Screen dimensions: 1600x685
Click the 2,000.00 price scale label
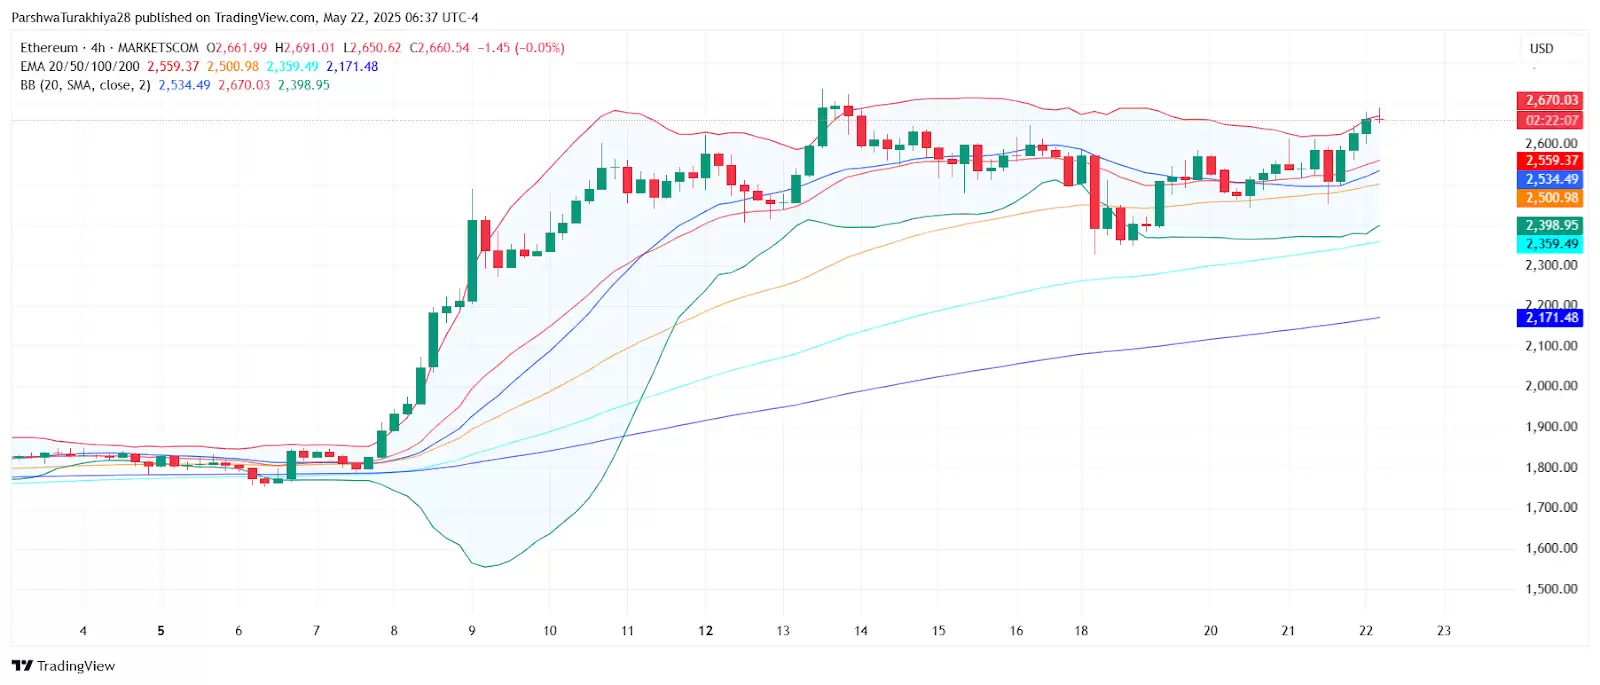[1551, 386]
